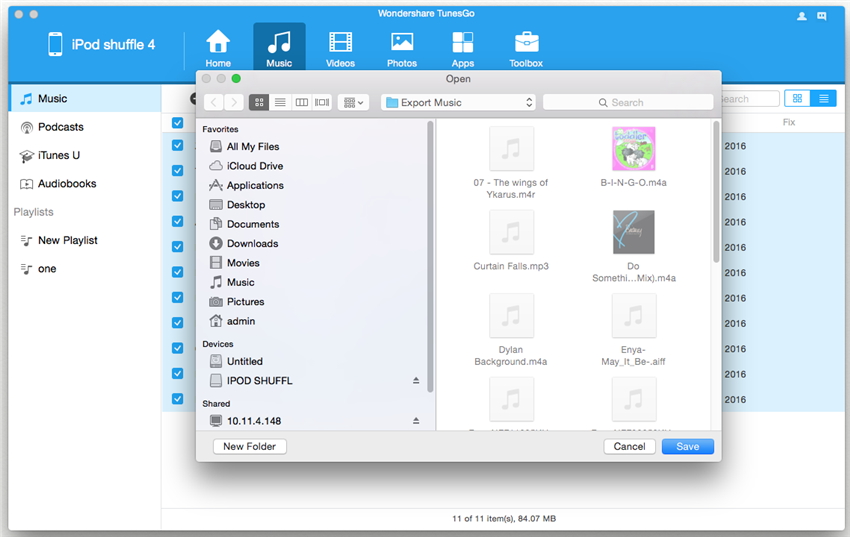Toggle the select-all checkbox in header

coord(177,123)
